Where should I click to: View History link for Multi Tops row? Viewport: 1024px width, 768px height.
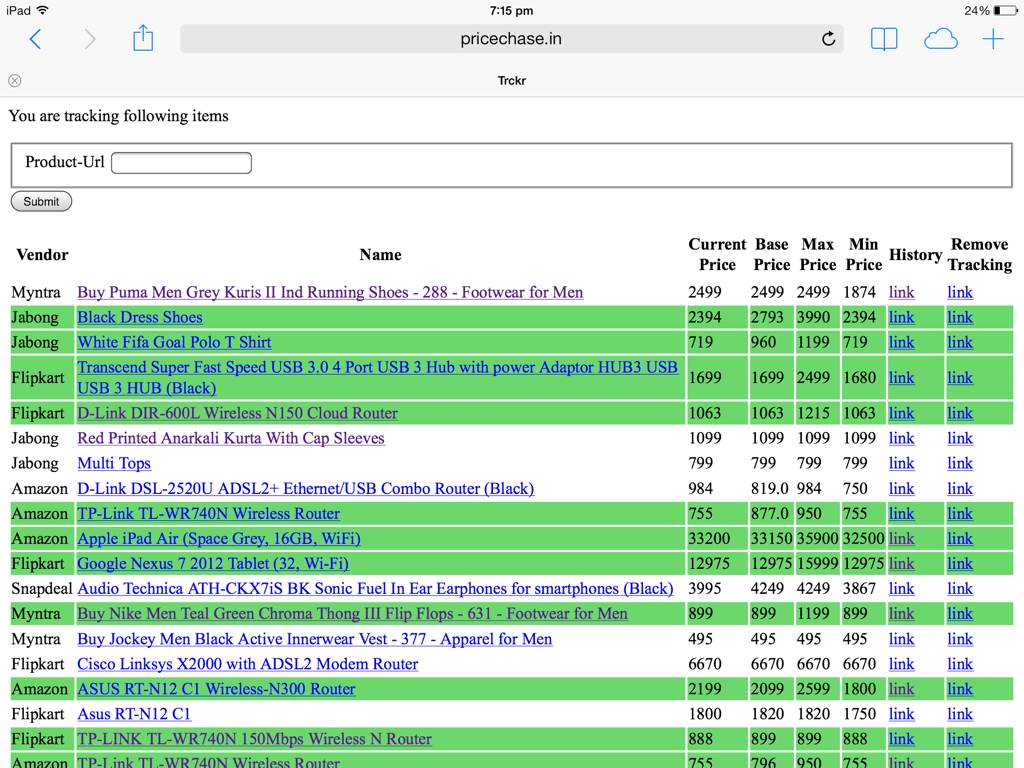tap(901, 462)
